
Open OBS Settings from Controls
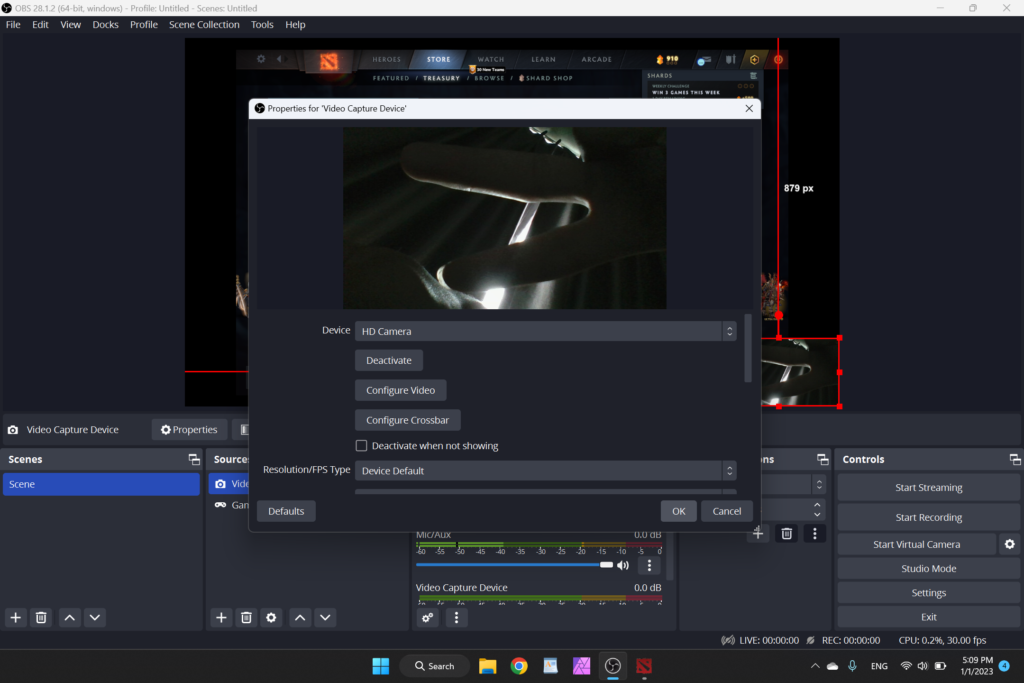(x=929, y=593)
